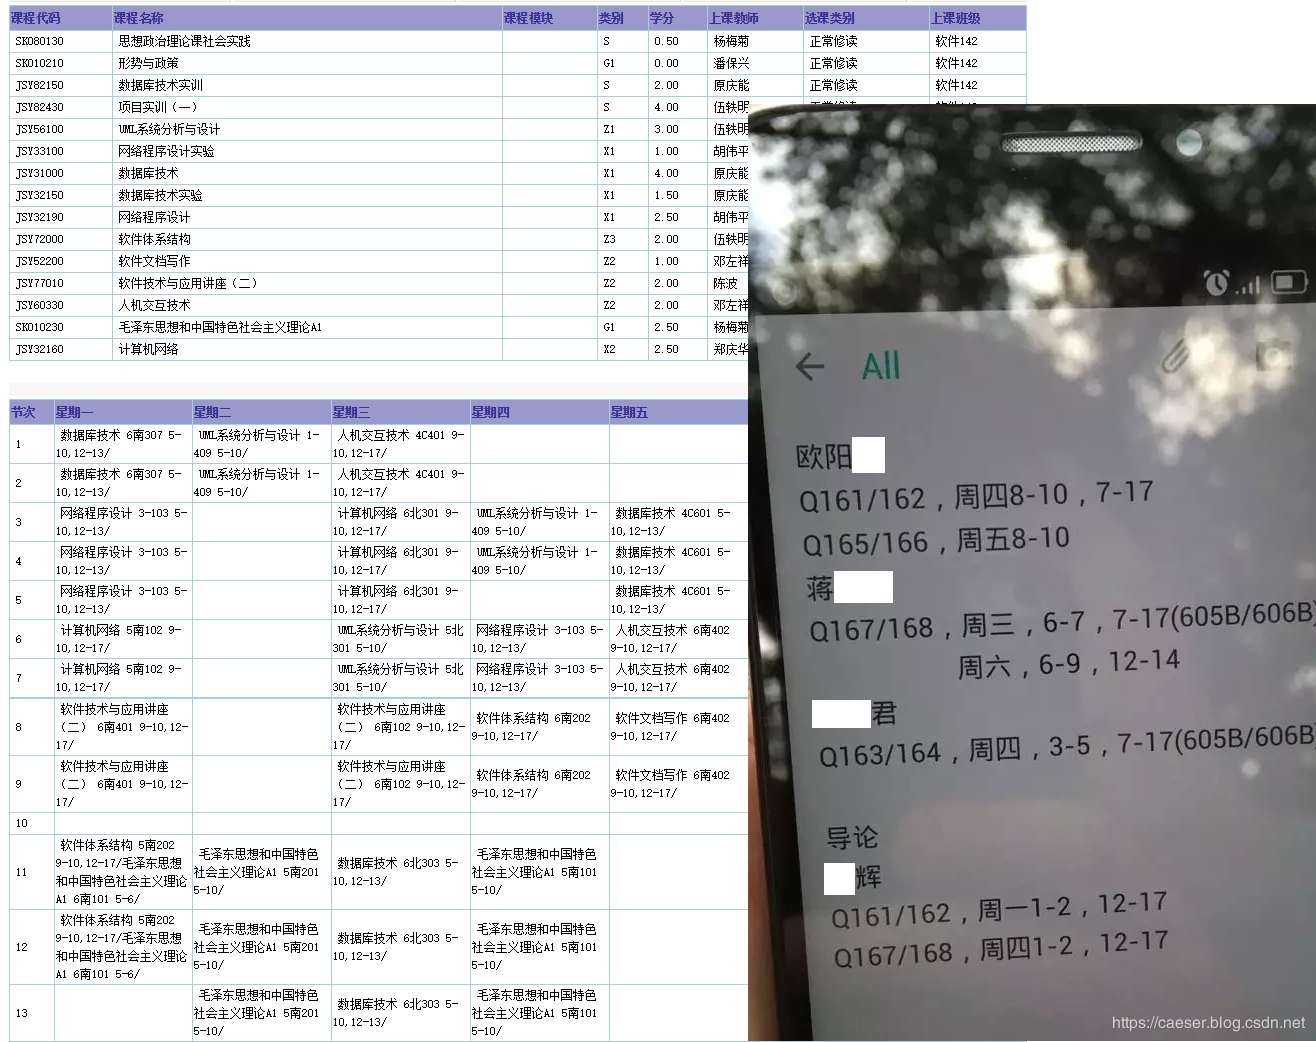This screenshot has width=1316, height=1042.
Task: Select 项目实训（一） in the course list
Action: point(158,107)
